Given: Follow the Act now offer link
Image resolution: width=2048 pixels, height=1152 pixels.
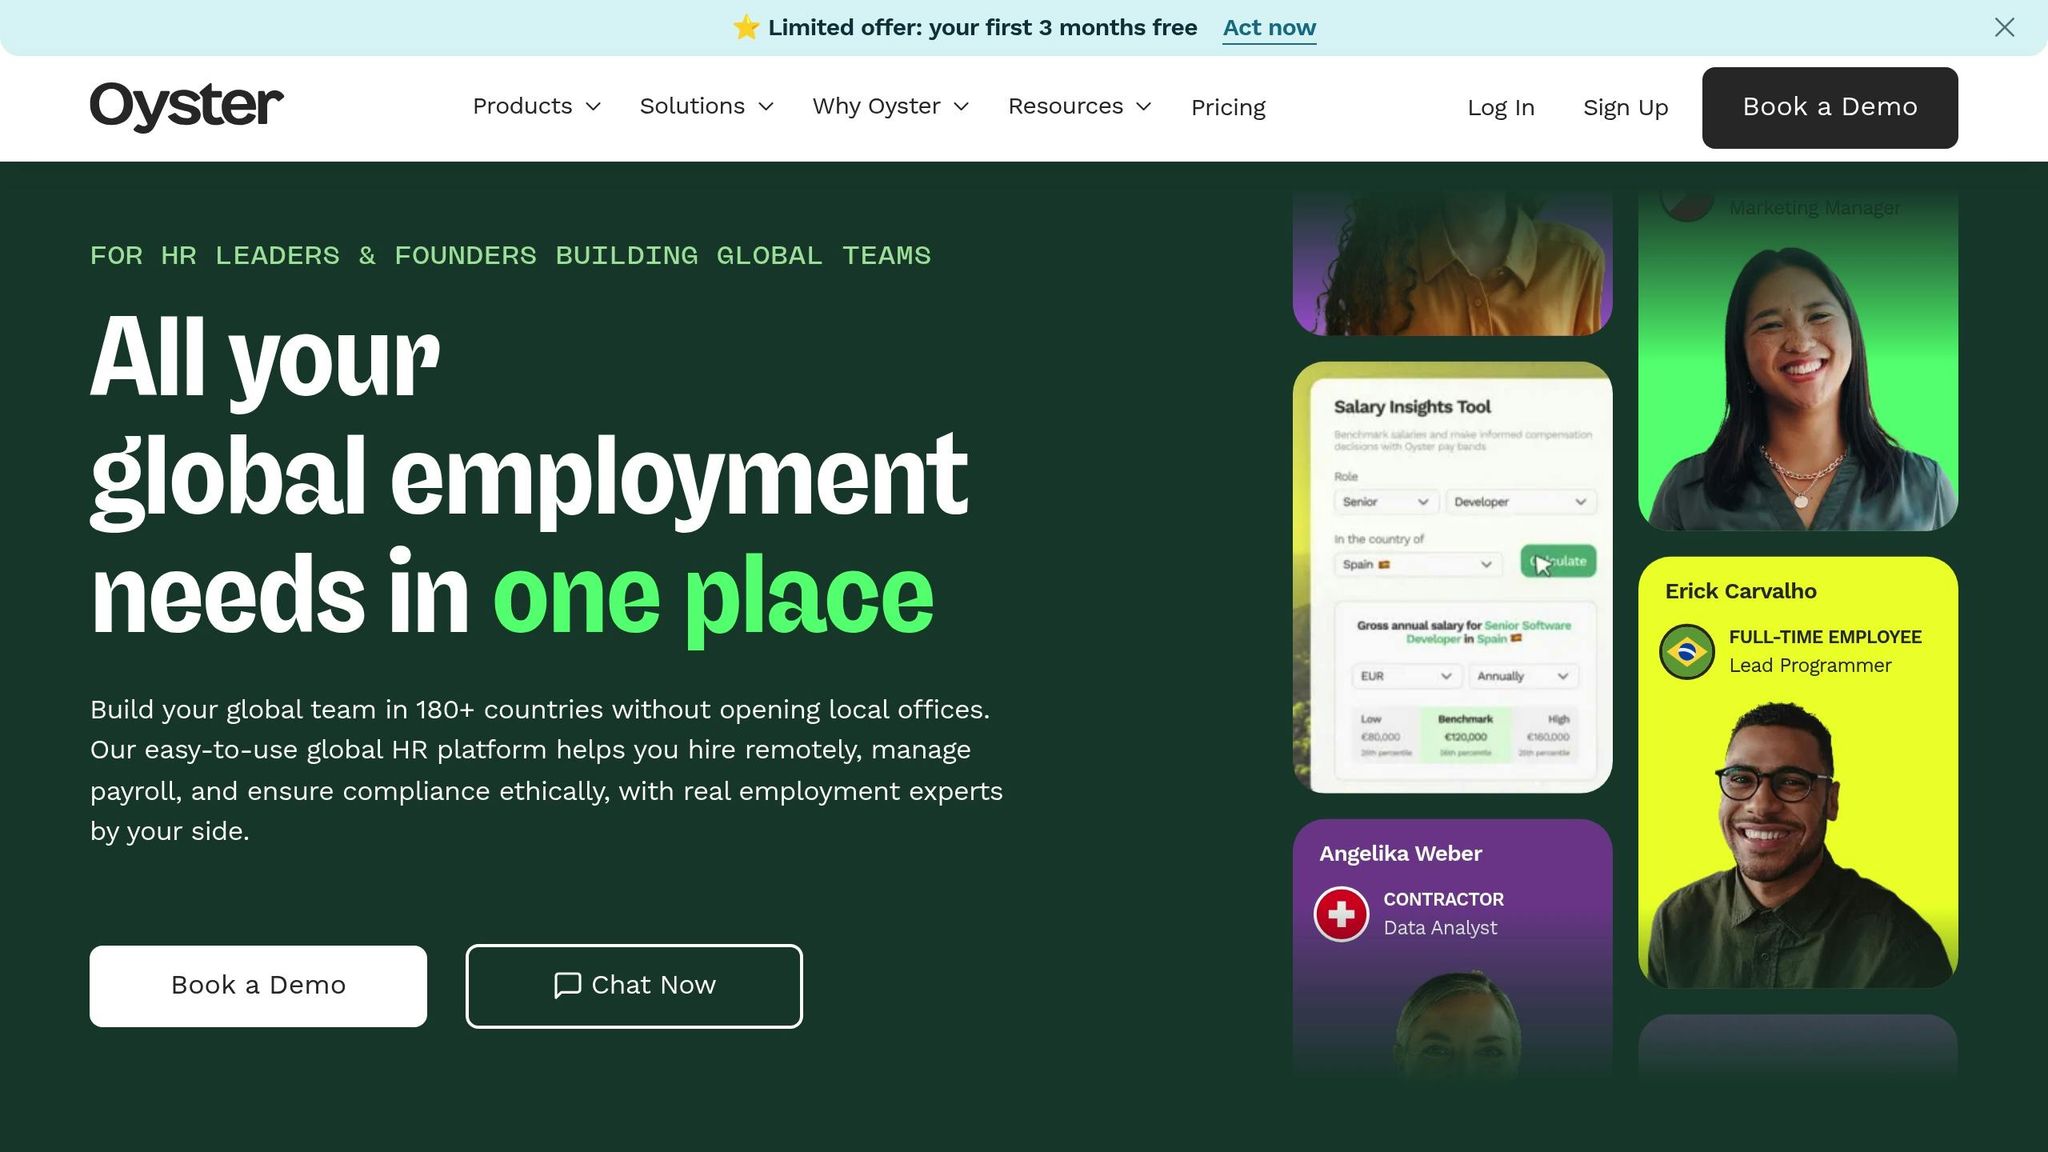Looking at the screenshot, I should tap(1269, 28).
